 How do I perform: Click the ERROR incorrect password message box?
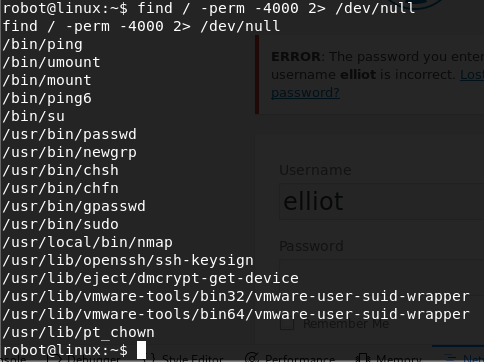(x=369, y=75)
